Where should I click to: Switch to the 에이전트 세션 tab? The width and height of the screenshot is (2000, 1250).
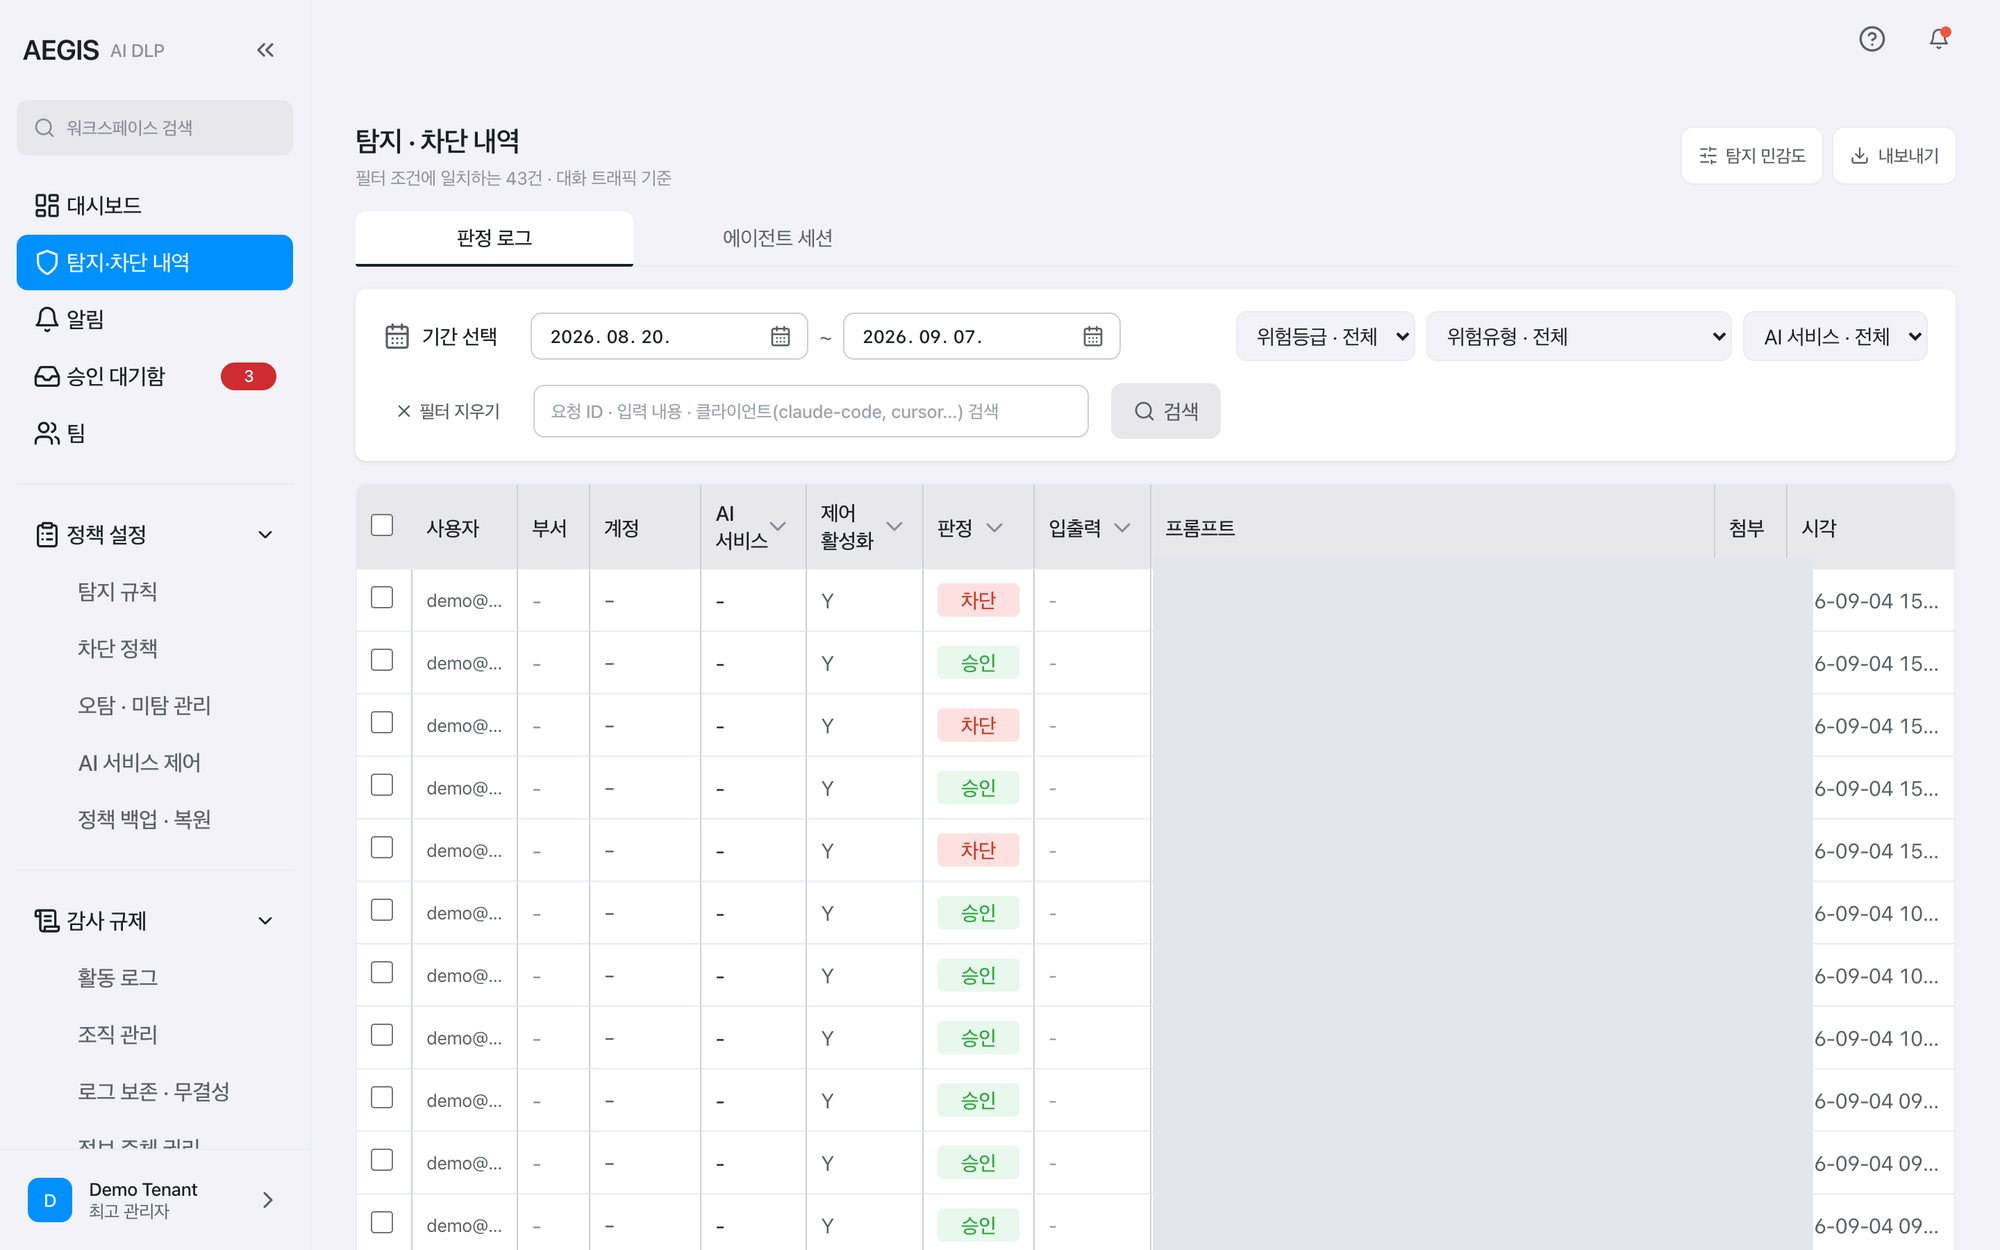777,238
